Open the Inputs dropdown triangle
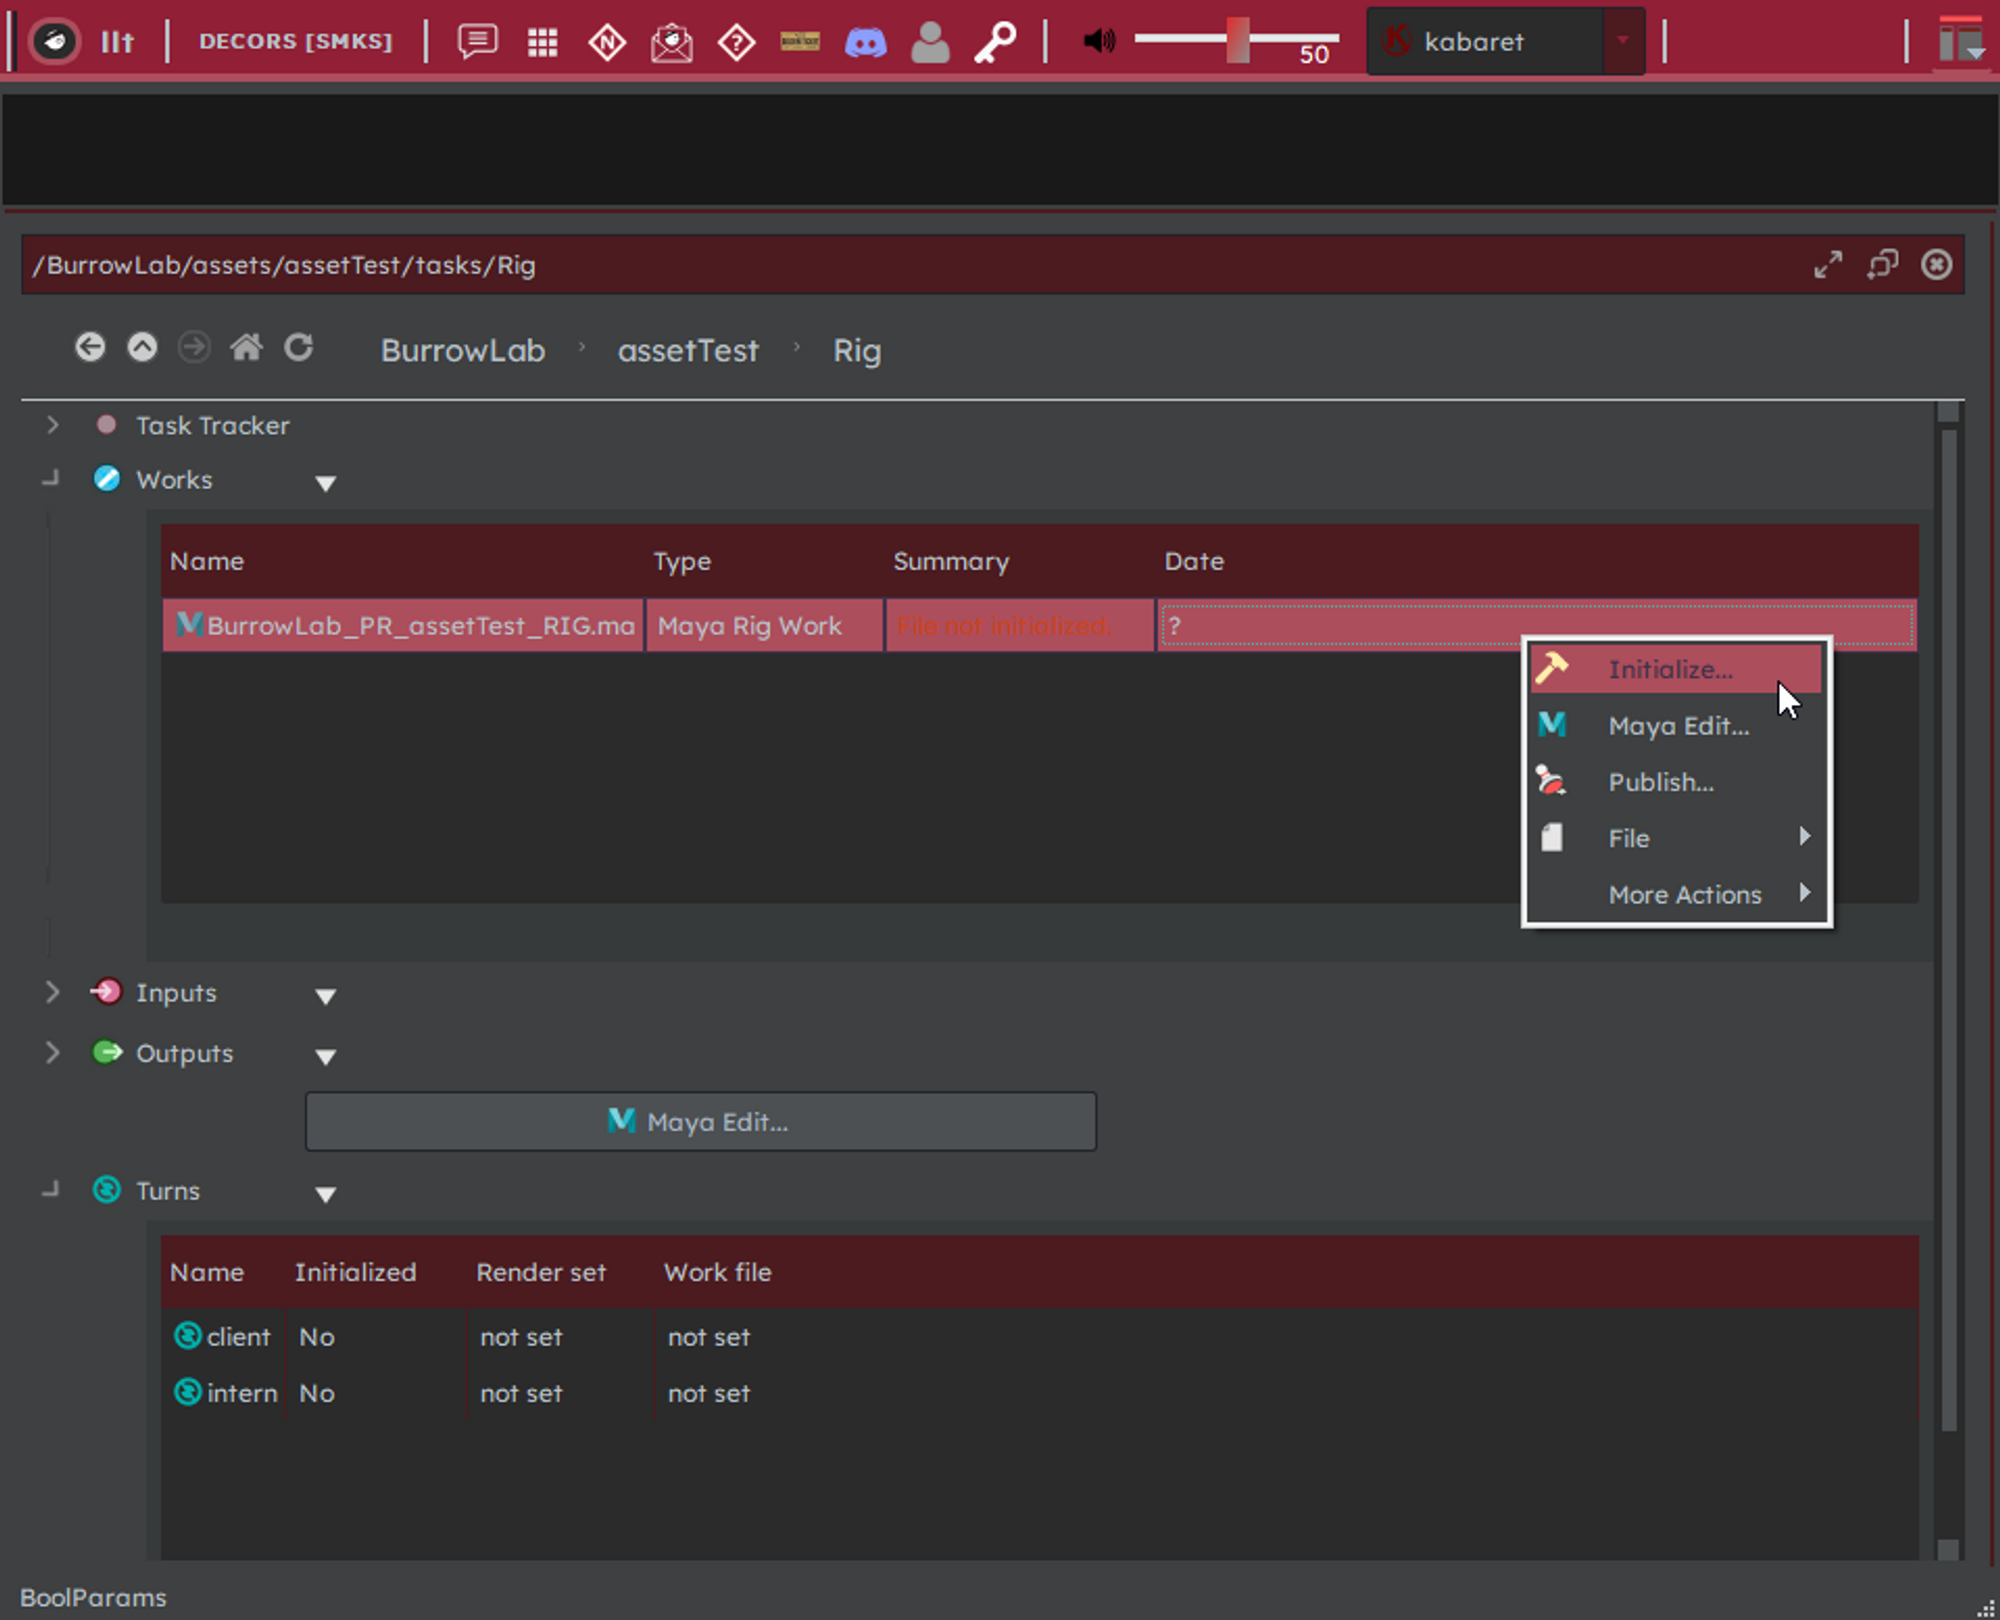This screenshot has height=1620, width=2000. tap(325, 997)
